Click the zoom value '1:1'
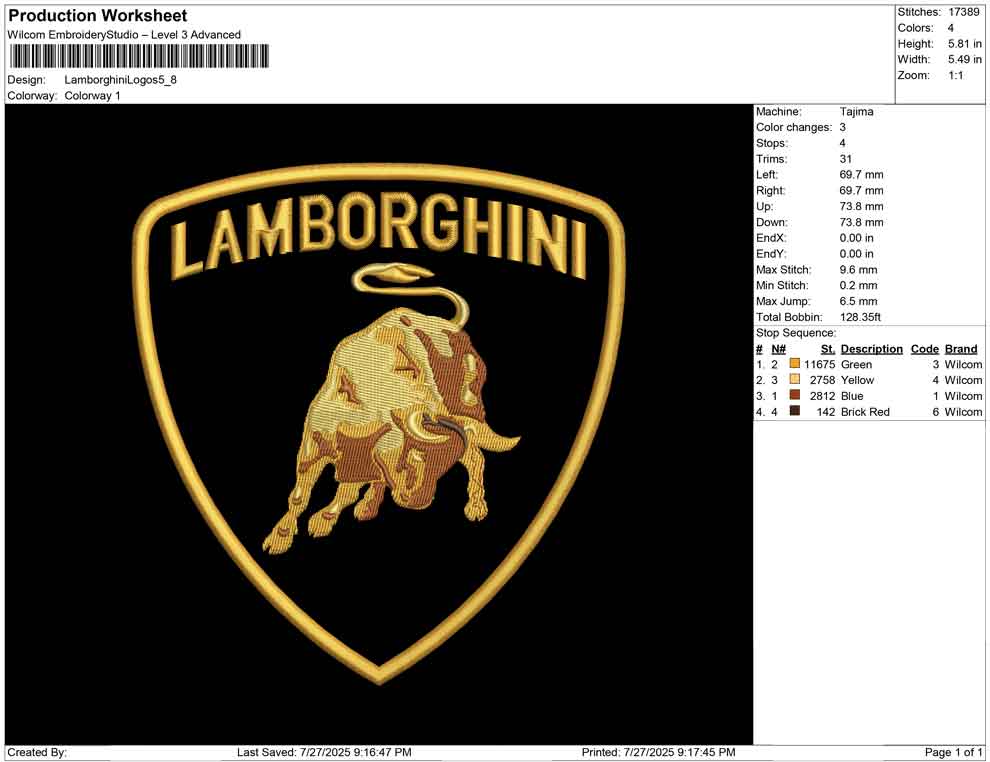 click(x=955, y=75)
